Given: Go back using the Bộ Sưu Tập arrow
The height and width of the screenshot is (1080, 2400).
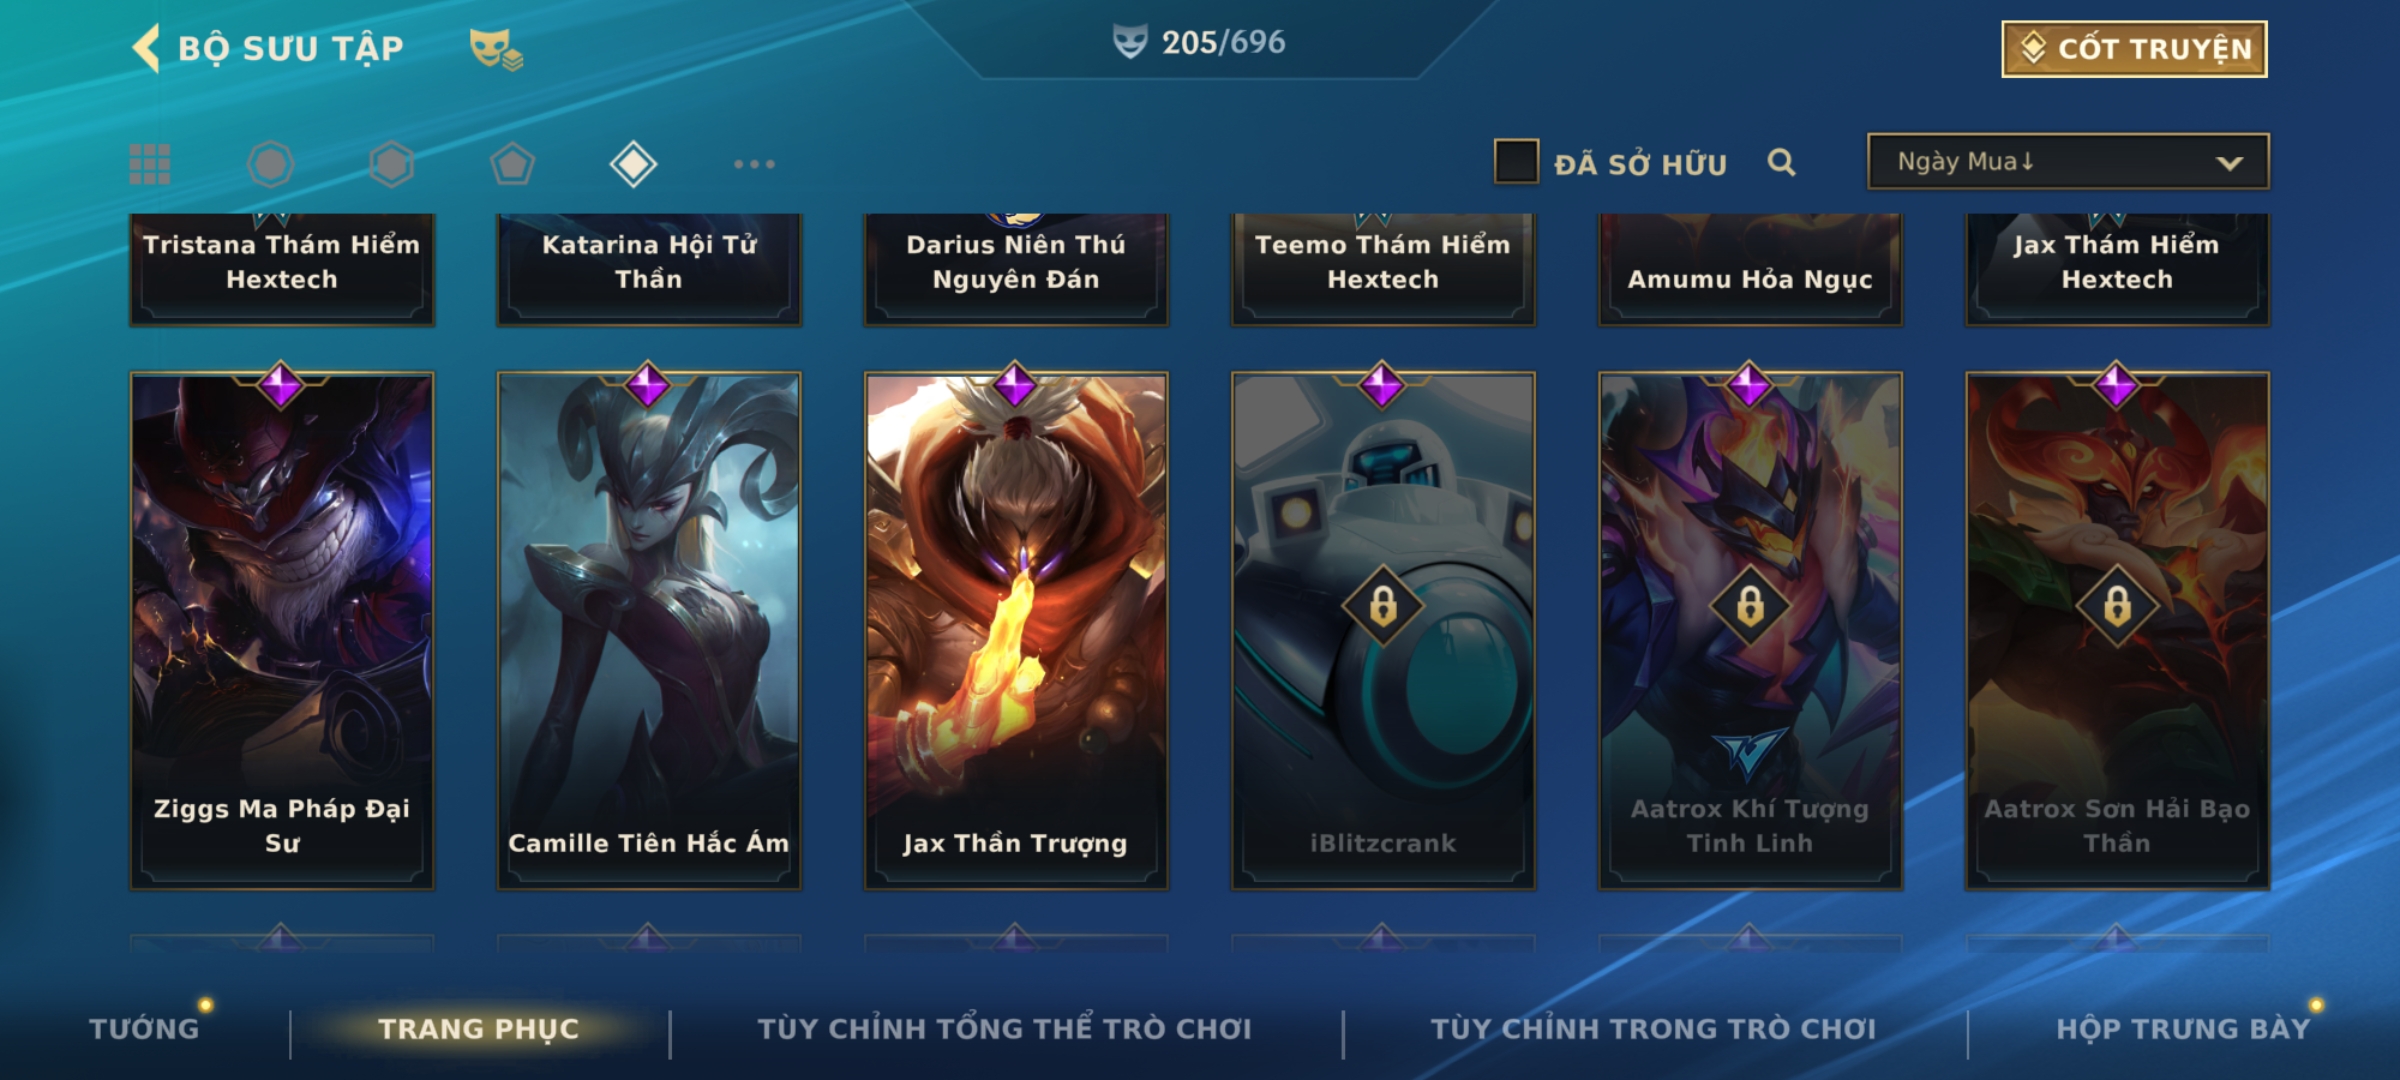Looking at the screenshot, I should pos(147,48).
